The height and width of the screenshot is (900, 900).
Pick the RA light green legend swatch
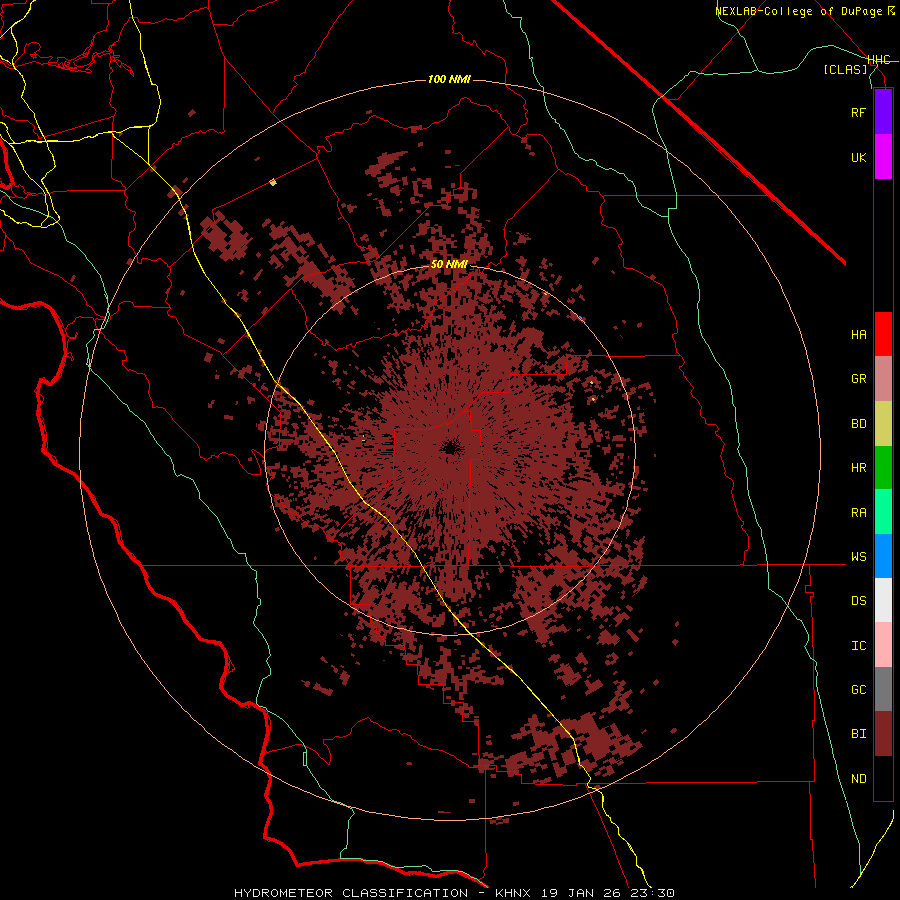pyautogui.click(x=883, y=512)
